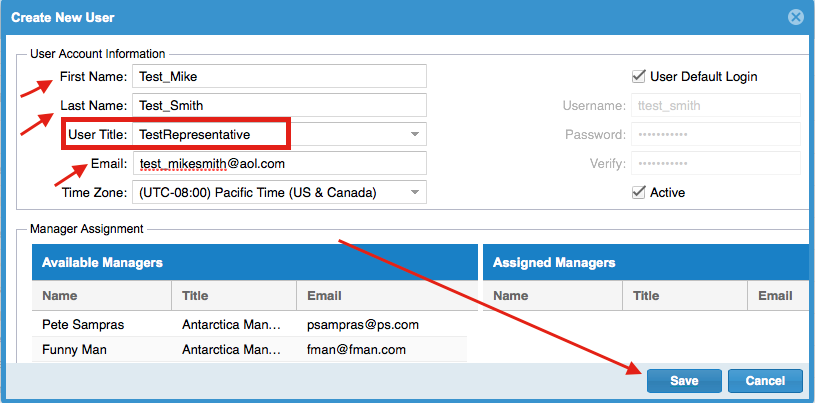Open the User Title dropdown
The image size is (815, 403).
click(x=414, y=134)
